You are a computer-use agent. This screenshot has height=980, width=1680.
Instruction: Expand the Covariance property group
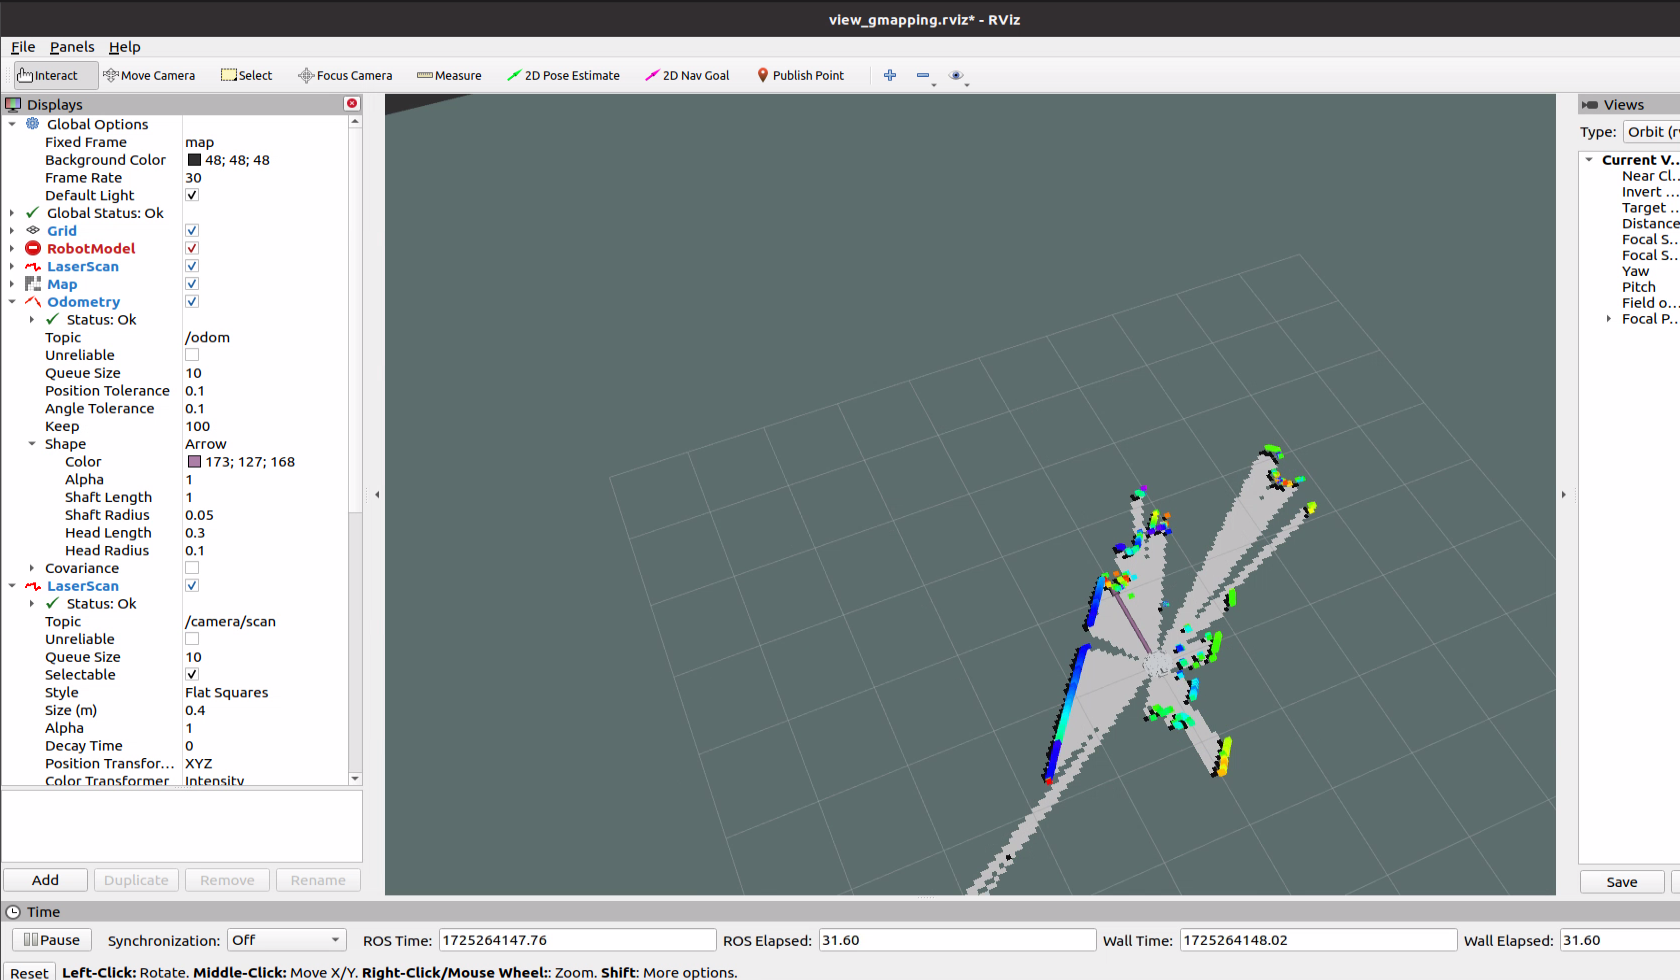pos(31,568)
